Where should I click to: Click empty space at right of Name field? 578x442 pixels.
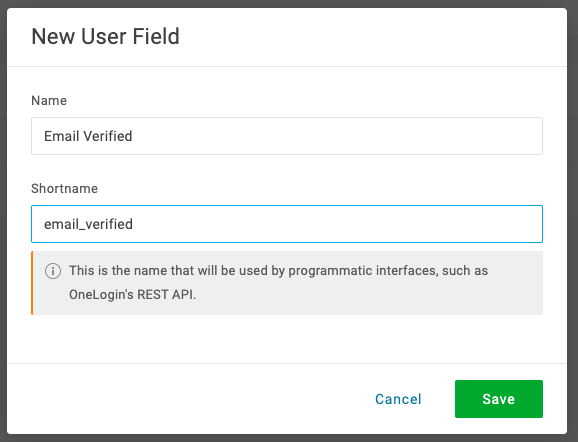[x=369, y=136]
